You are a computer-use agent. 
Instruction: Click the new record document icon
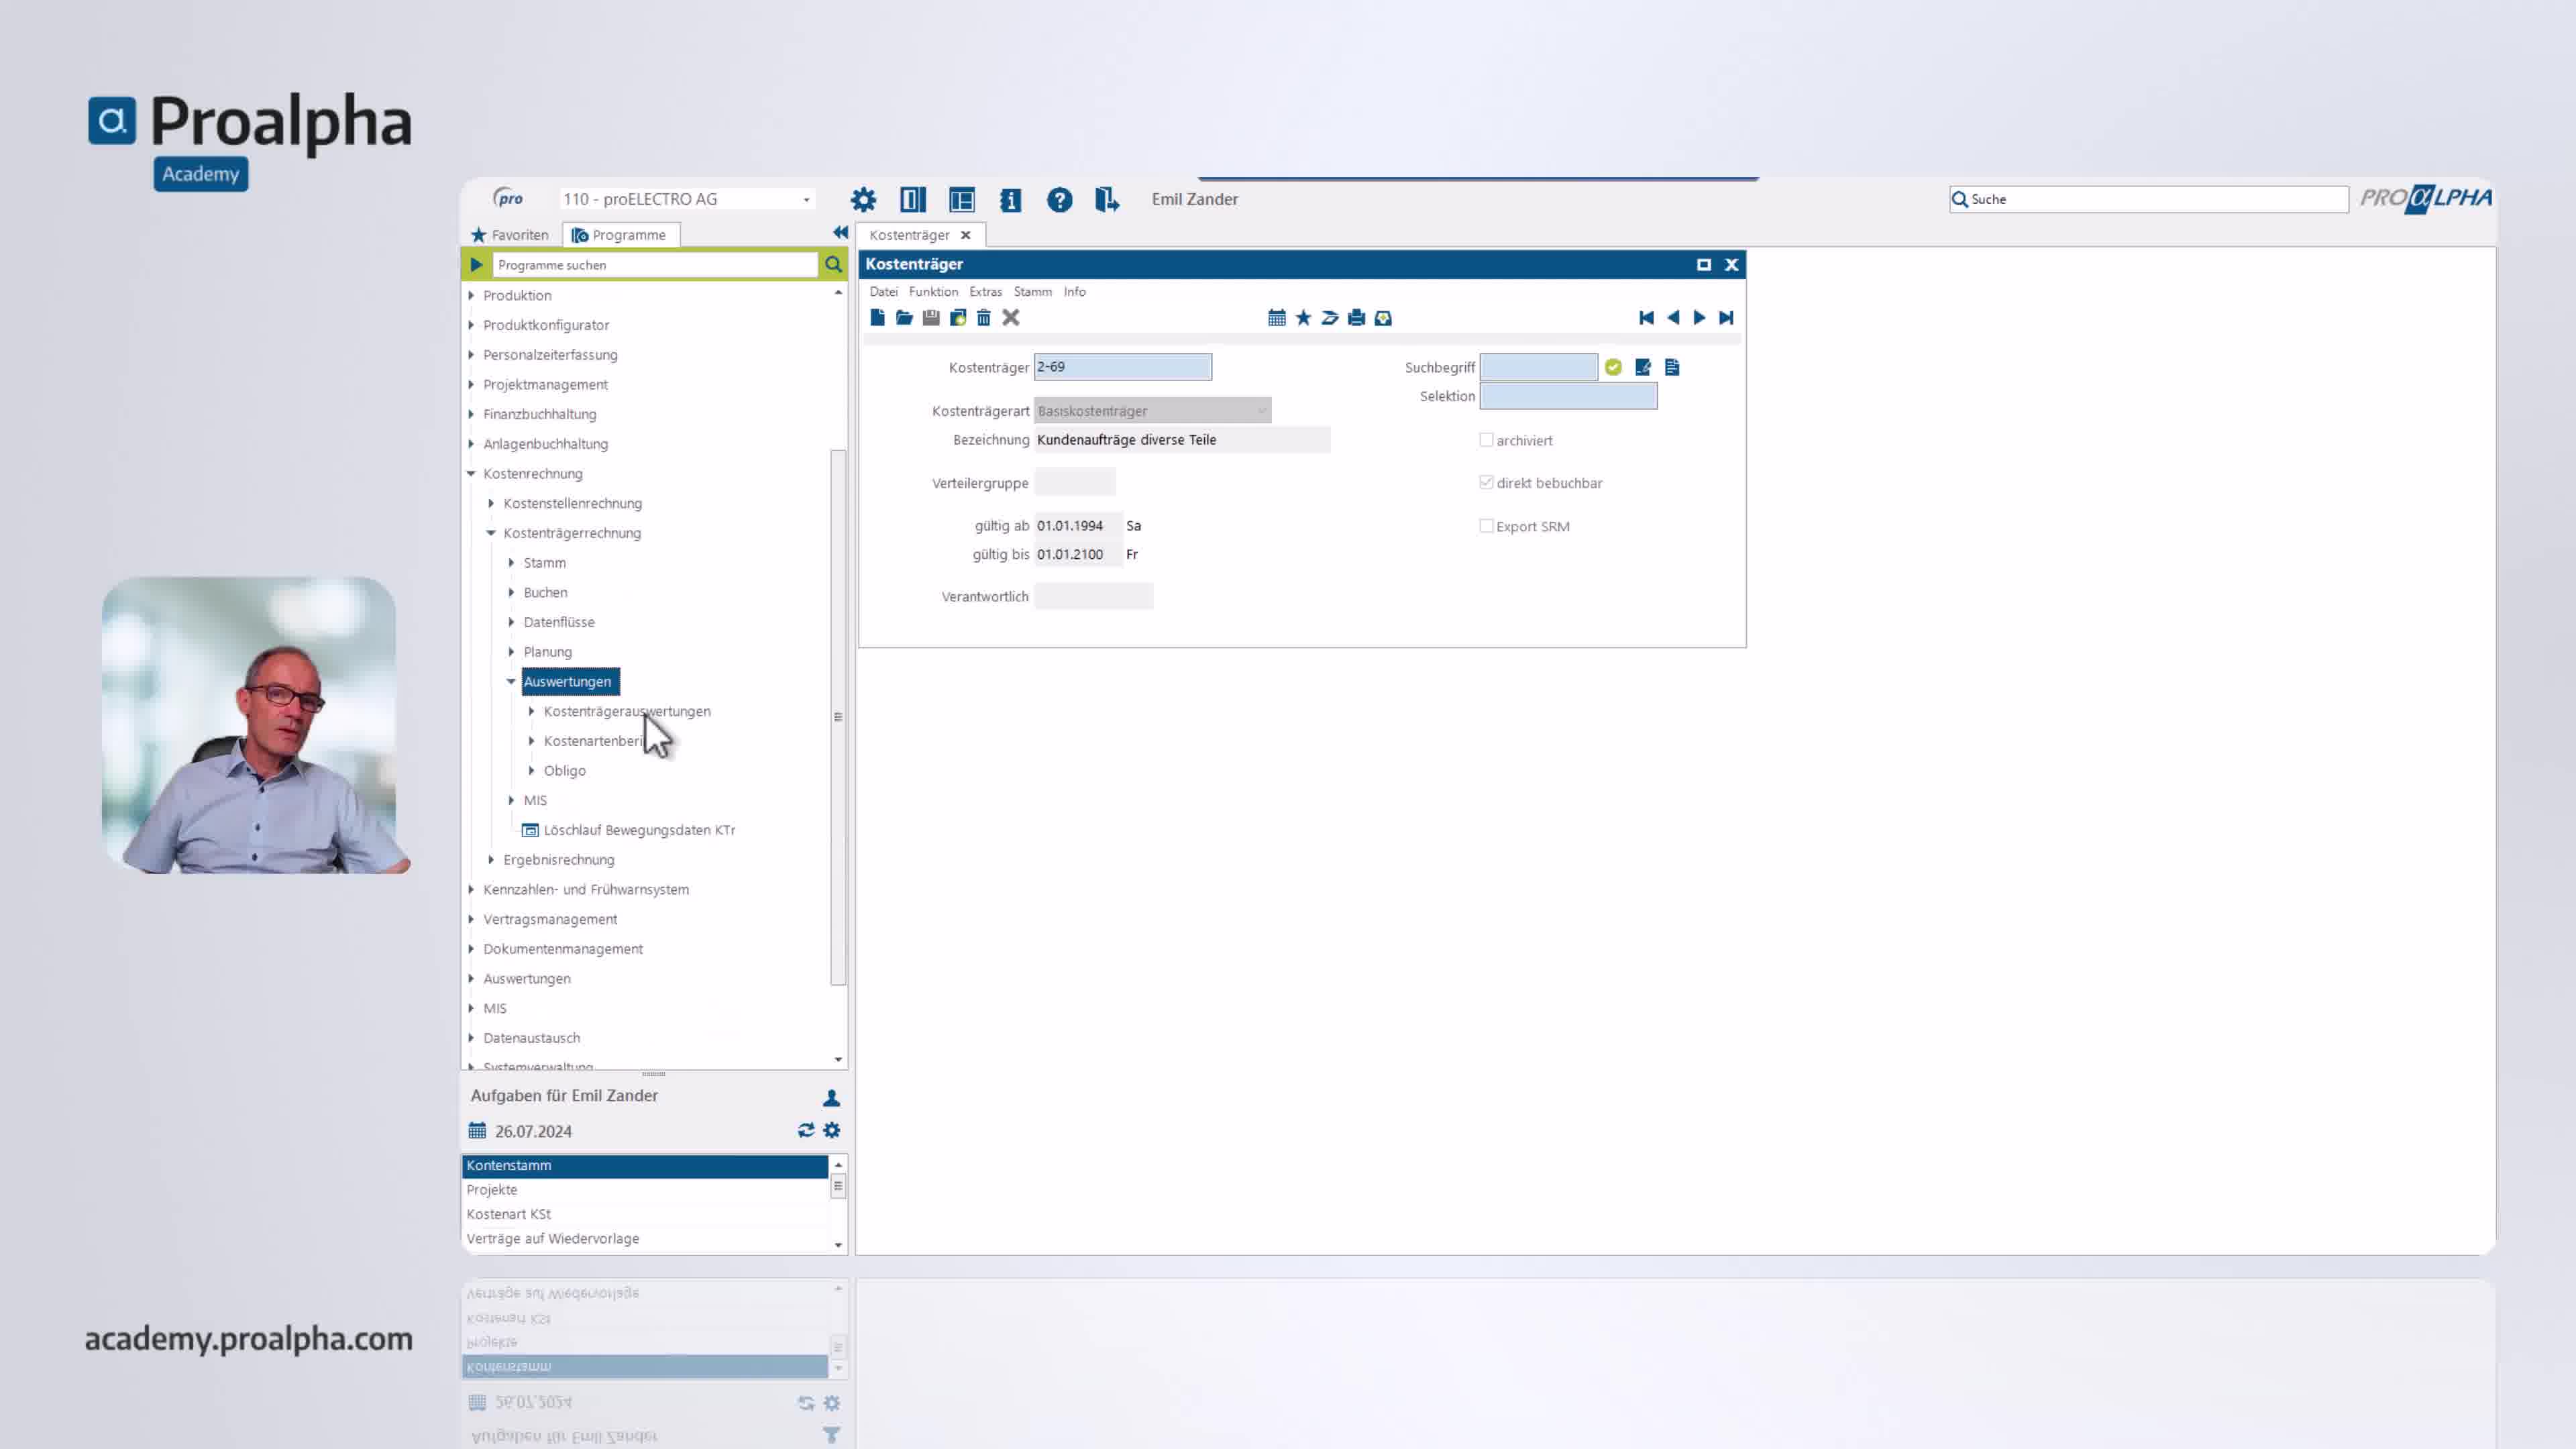(x=877, y=318)
